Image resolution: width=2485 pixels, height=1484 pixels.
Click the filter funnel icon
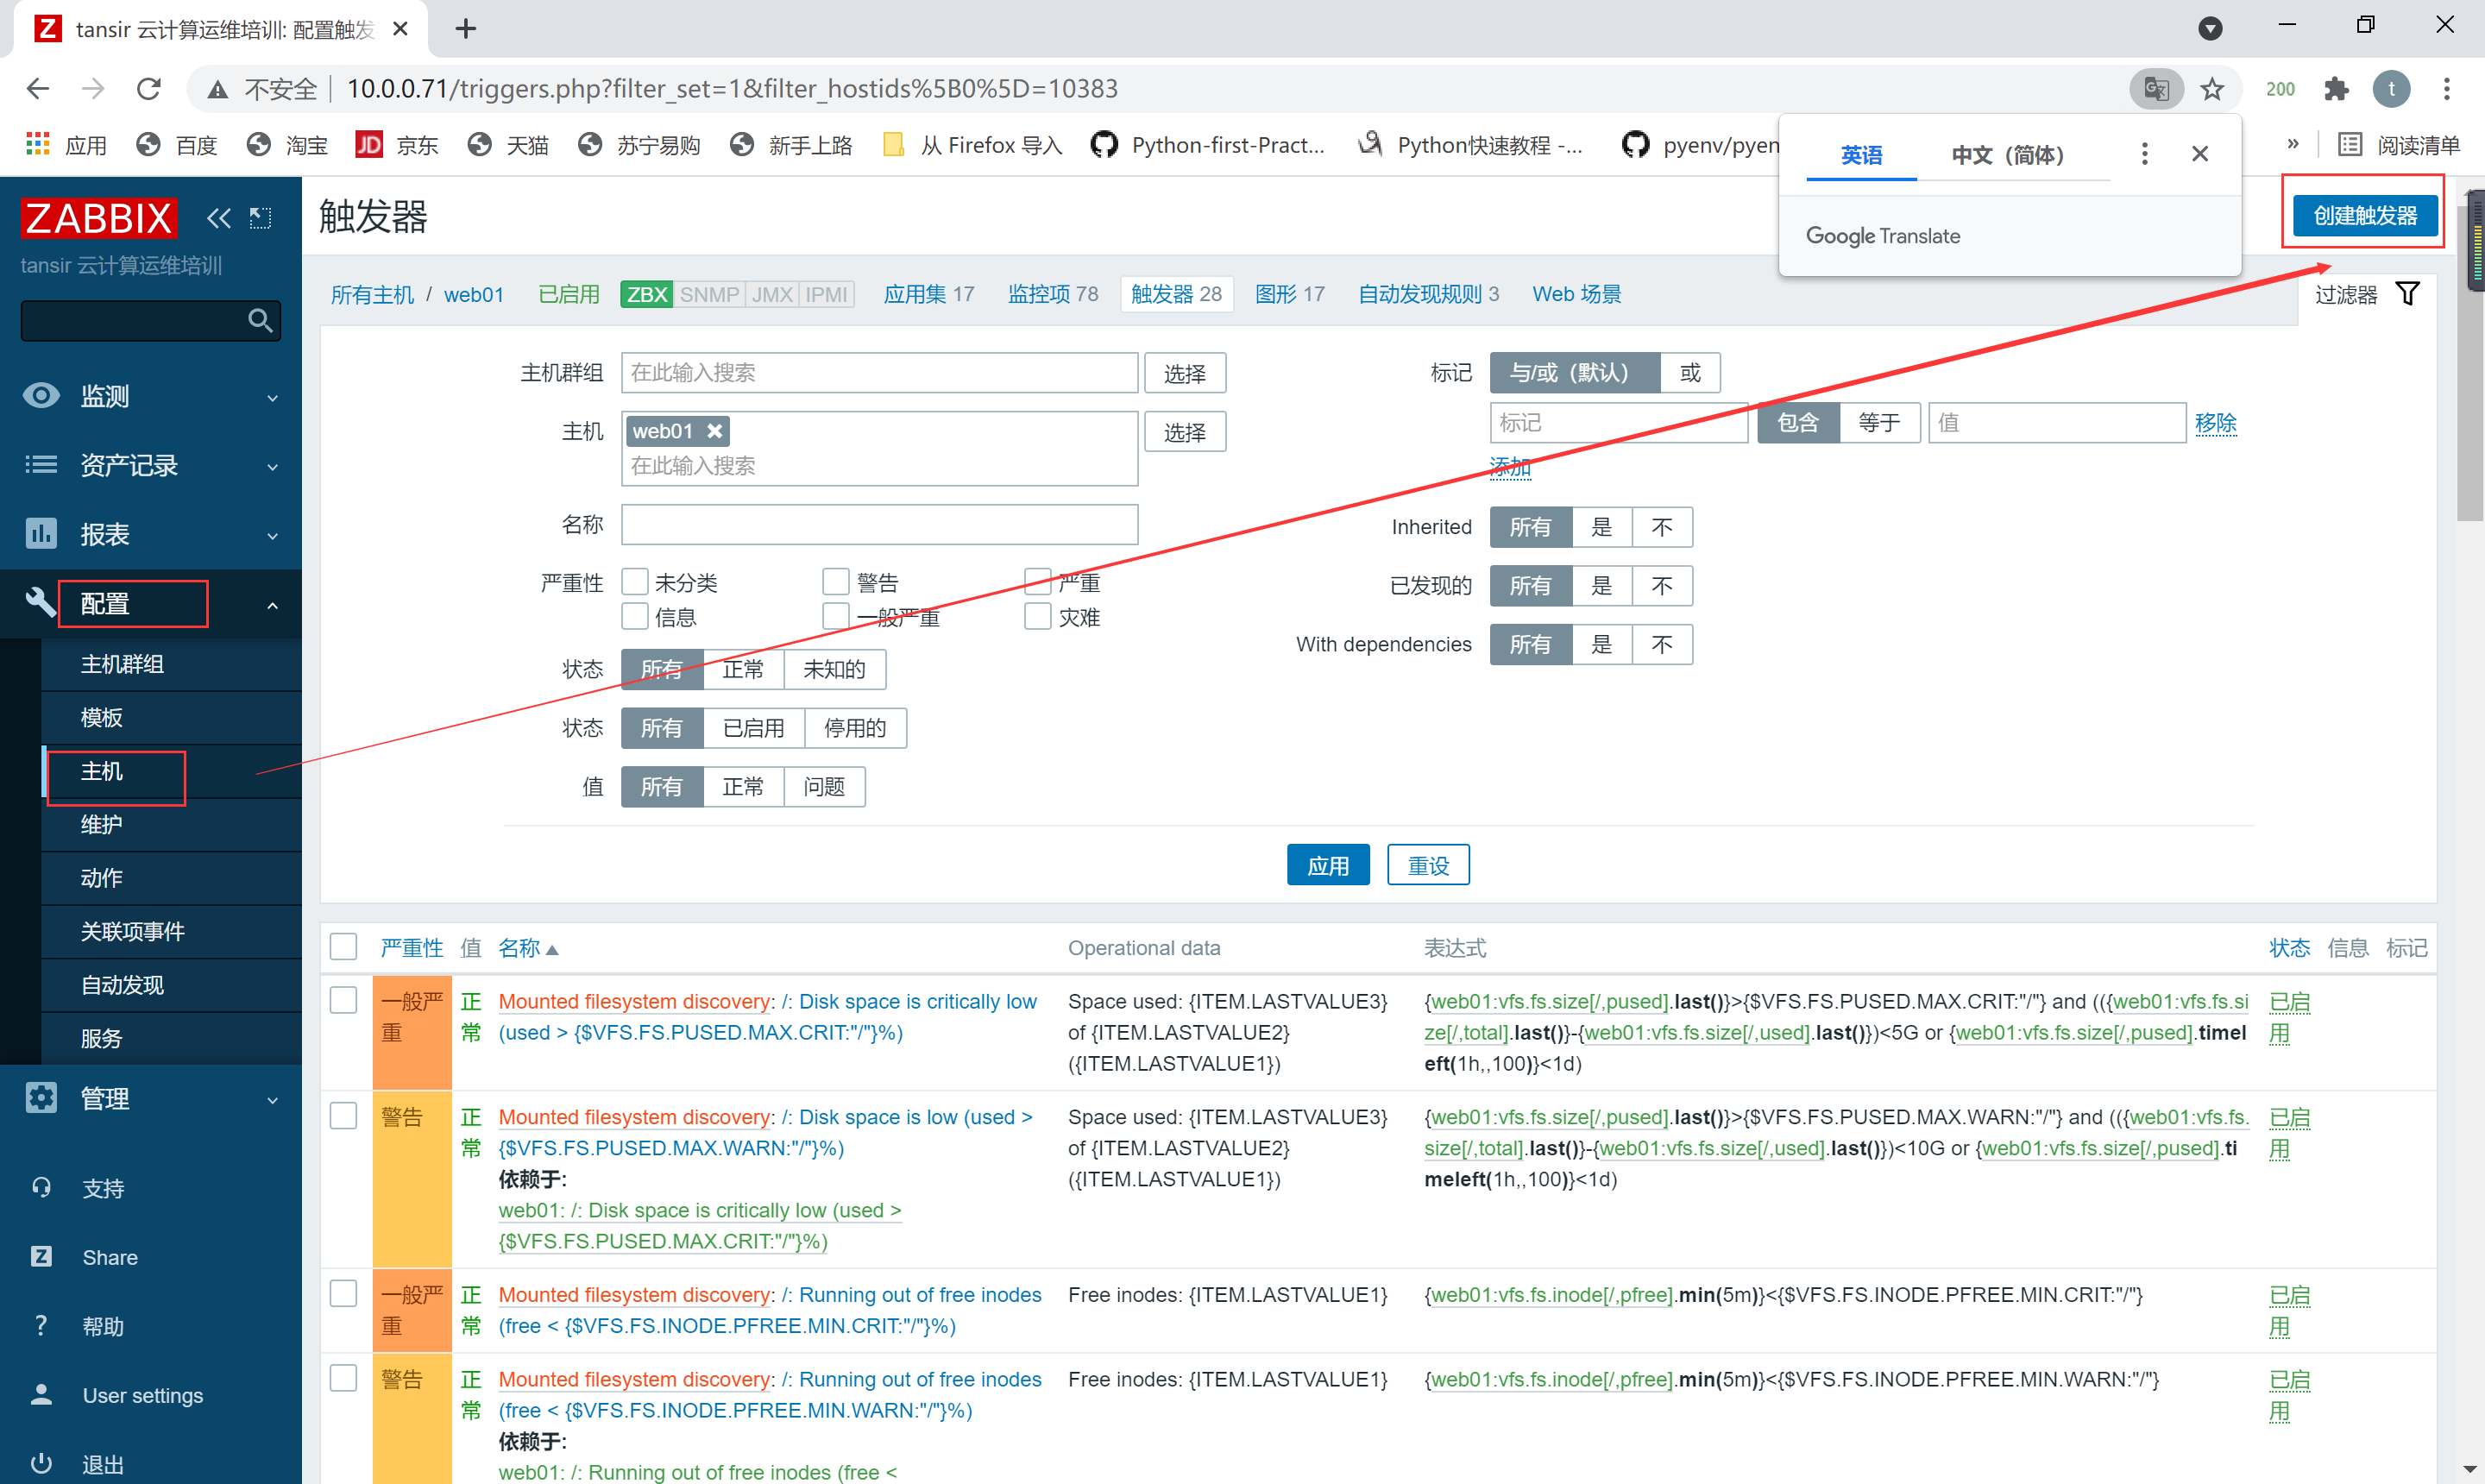tap(2408, 294)
